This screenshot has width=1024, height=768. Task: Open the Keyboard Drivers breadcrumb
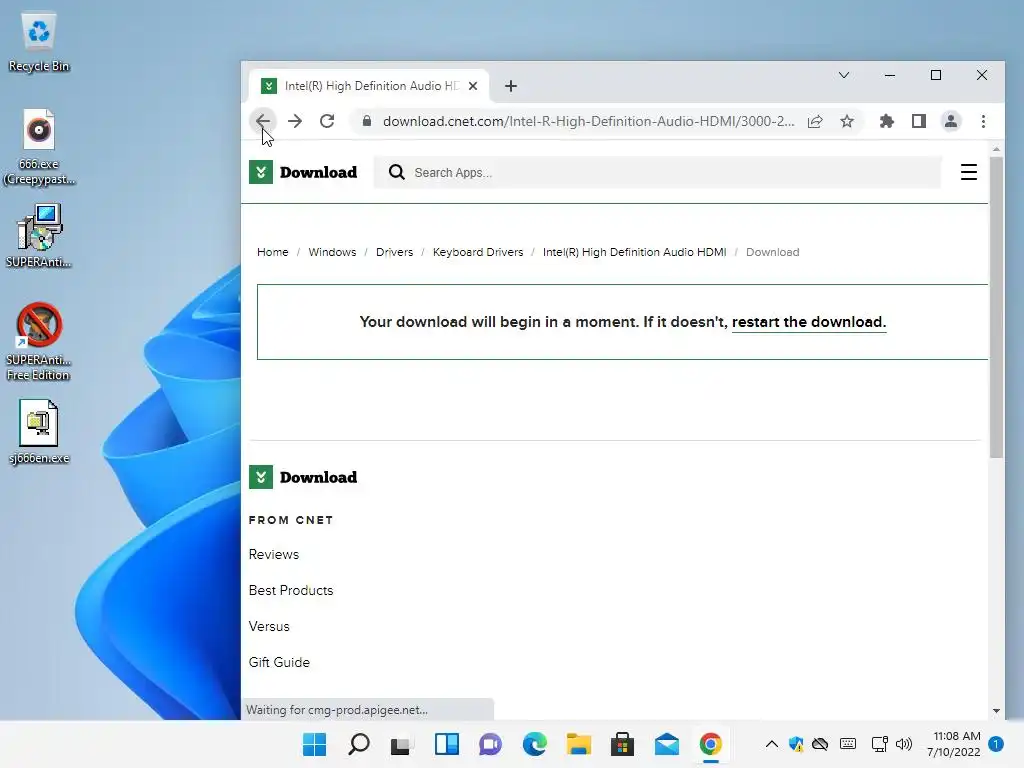tap(478, 252)
